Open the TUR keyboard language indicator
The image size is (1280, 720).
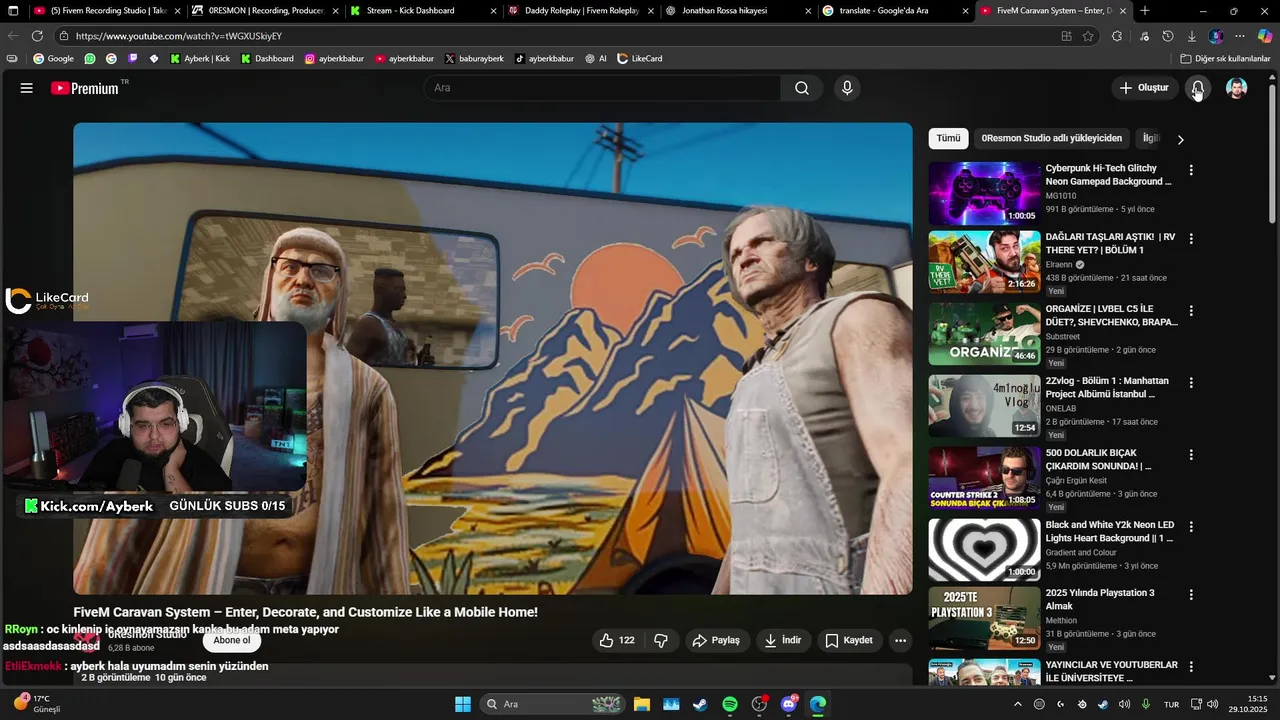[x=1171, y=704]
